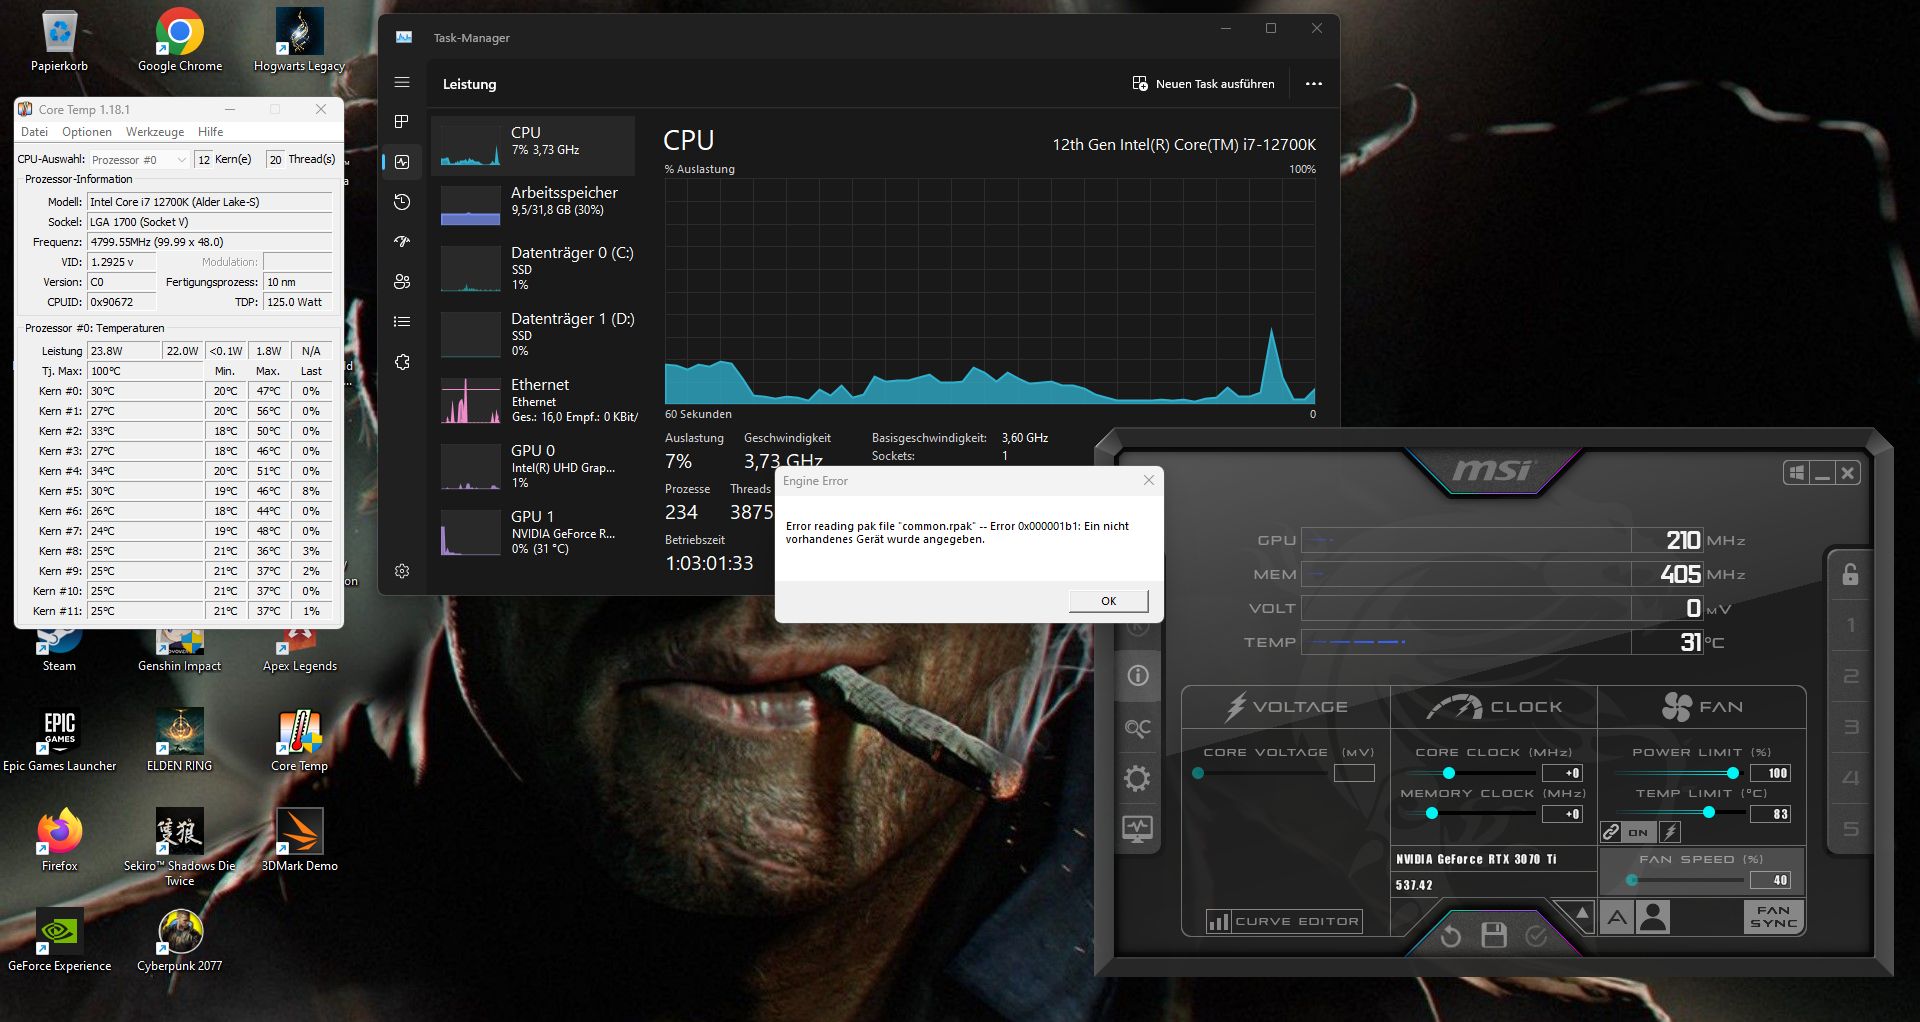
Task: Click the OC Scanner icon in Afterburner
Action: coord(1137,728)
